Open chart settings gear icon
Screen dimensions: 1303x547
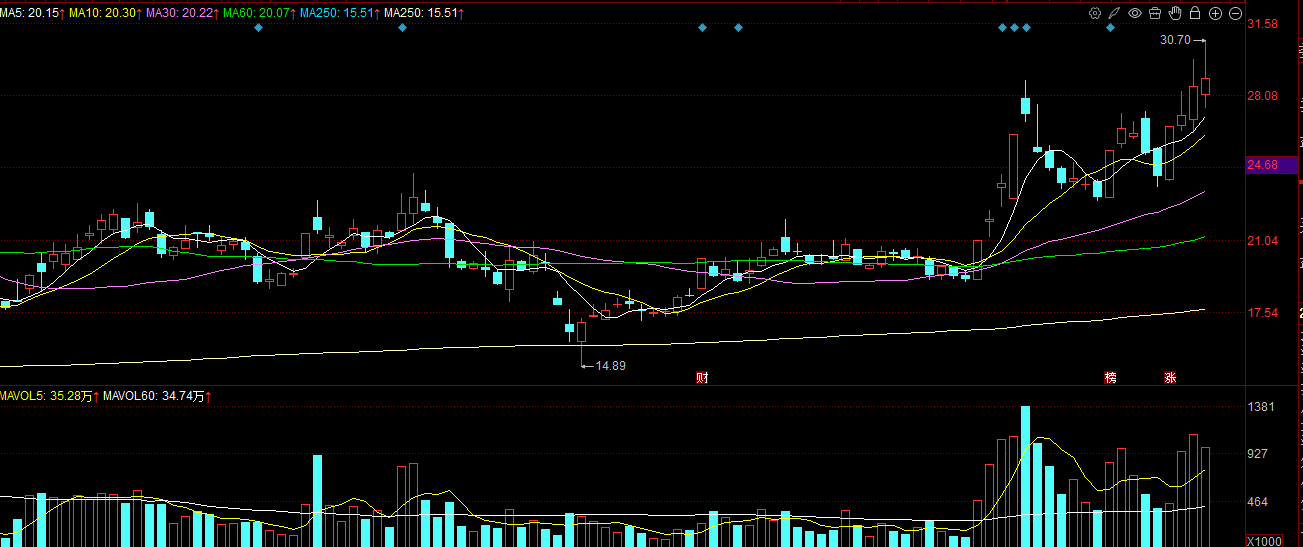point(1095,13)
